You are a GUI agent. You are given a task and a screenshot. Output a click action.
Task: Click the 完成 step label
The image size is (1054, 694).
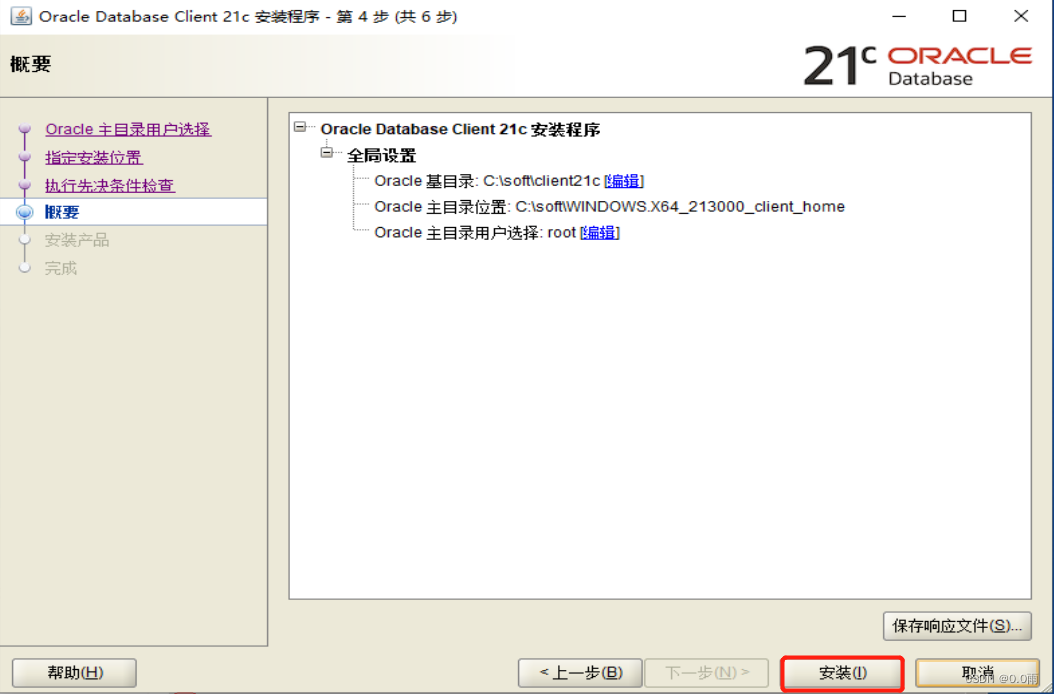click(x=60, y=268)
